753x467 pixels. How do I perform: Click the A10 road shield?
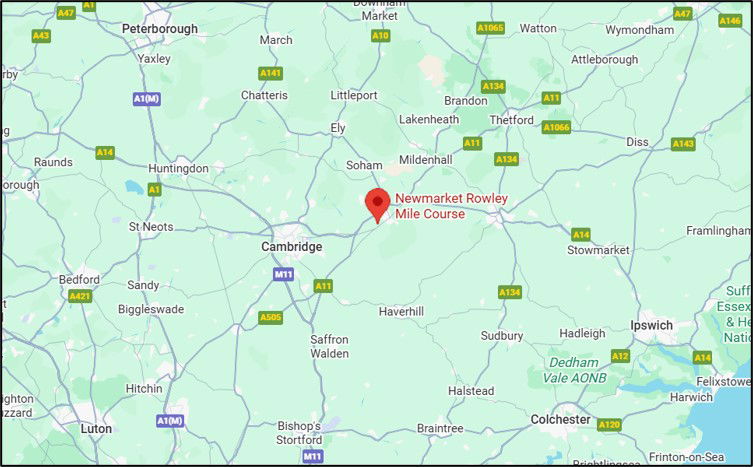click(x=380, y=36)
